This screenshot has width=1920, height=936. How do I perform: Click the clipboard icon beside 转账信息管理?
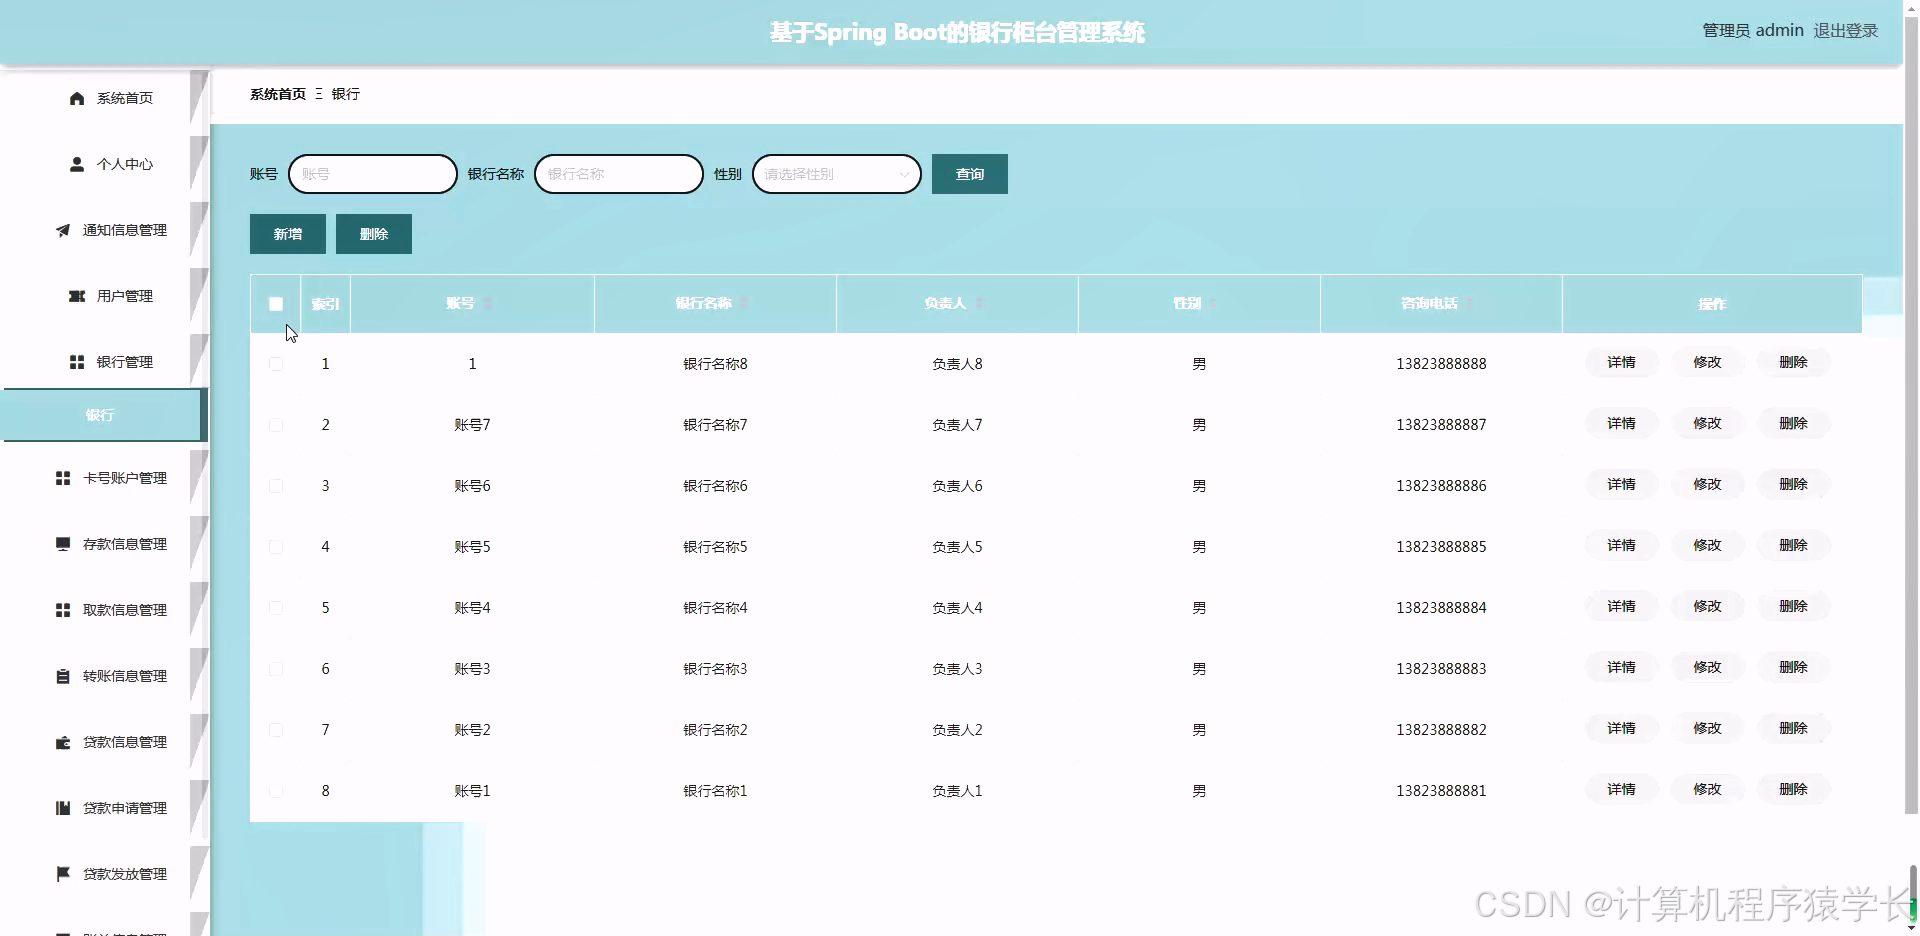click(63, 676)
